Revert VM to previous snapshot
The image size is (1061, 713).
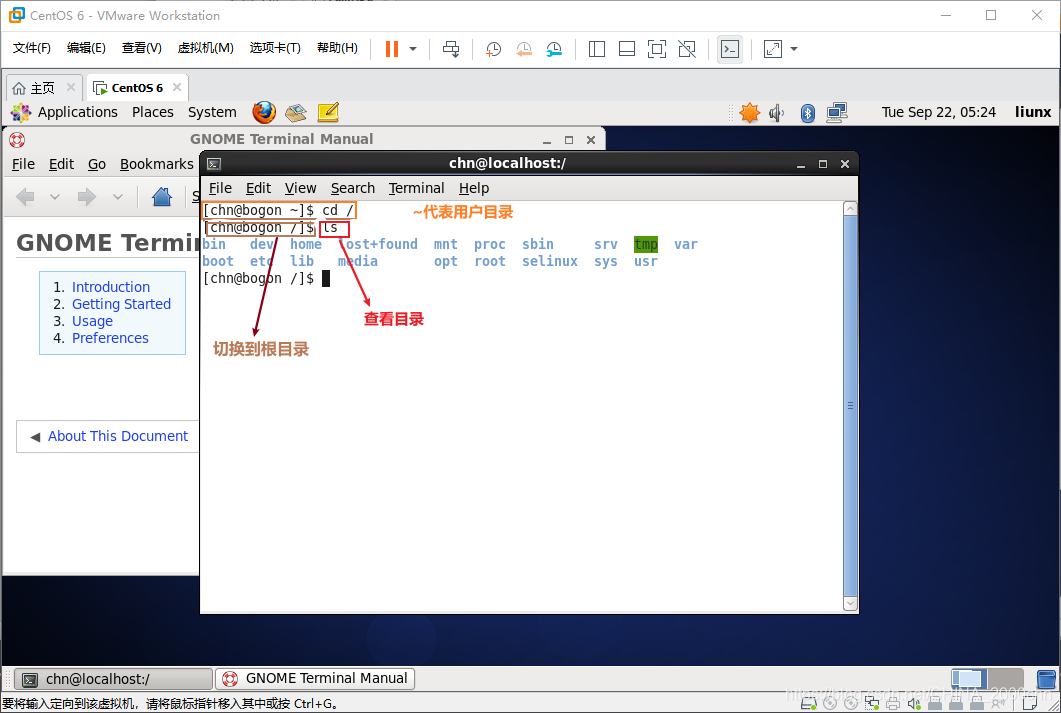coord(524,49)
